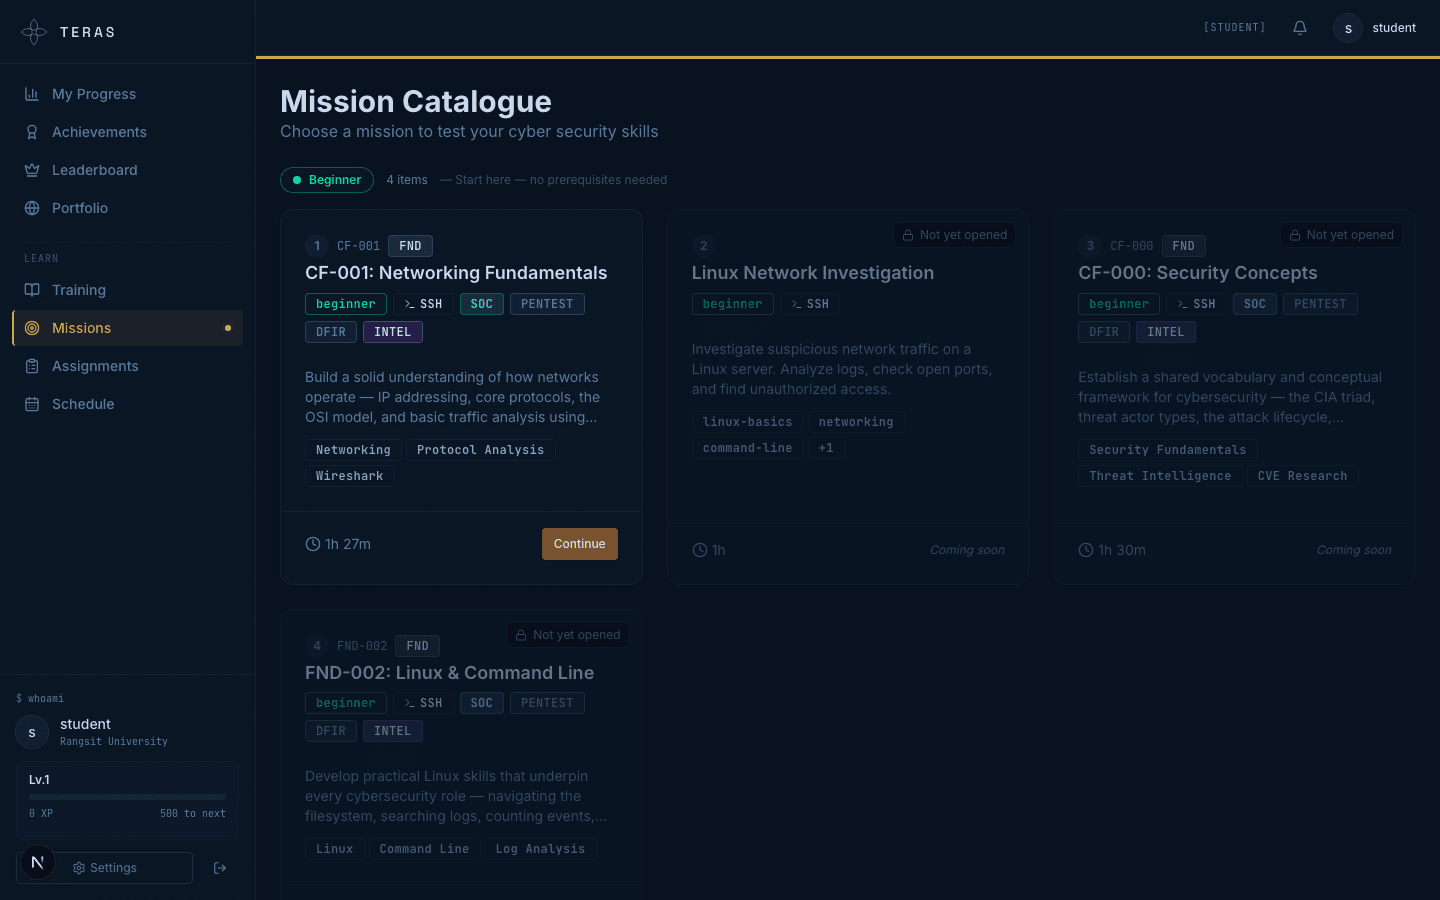This screenshot has width=1440, height=900.
Task: Click the Training book icon
Action: 32,290
